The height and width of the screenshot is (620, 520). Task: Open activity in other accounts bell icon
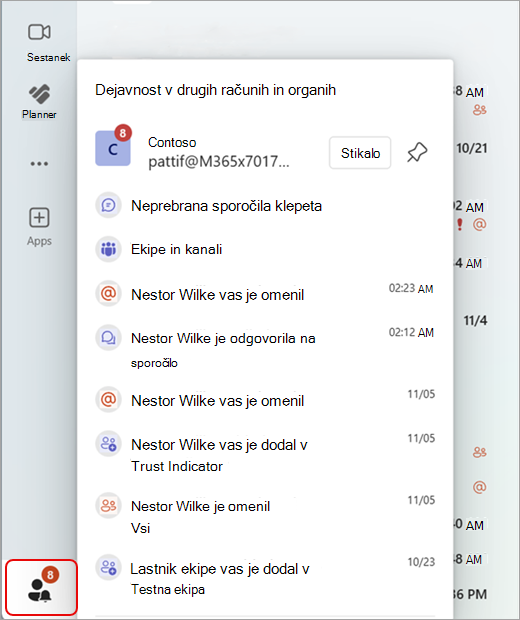41,588
